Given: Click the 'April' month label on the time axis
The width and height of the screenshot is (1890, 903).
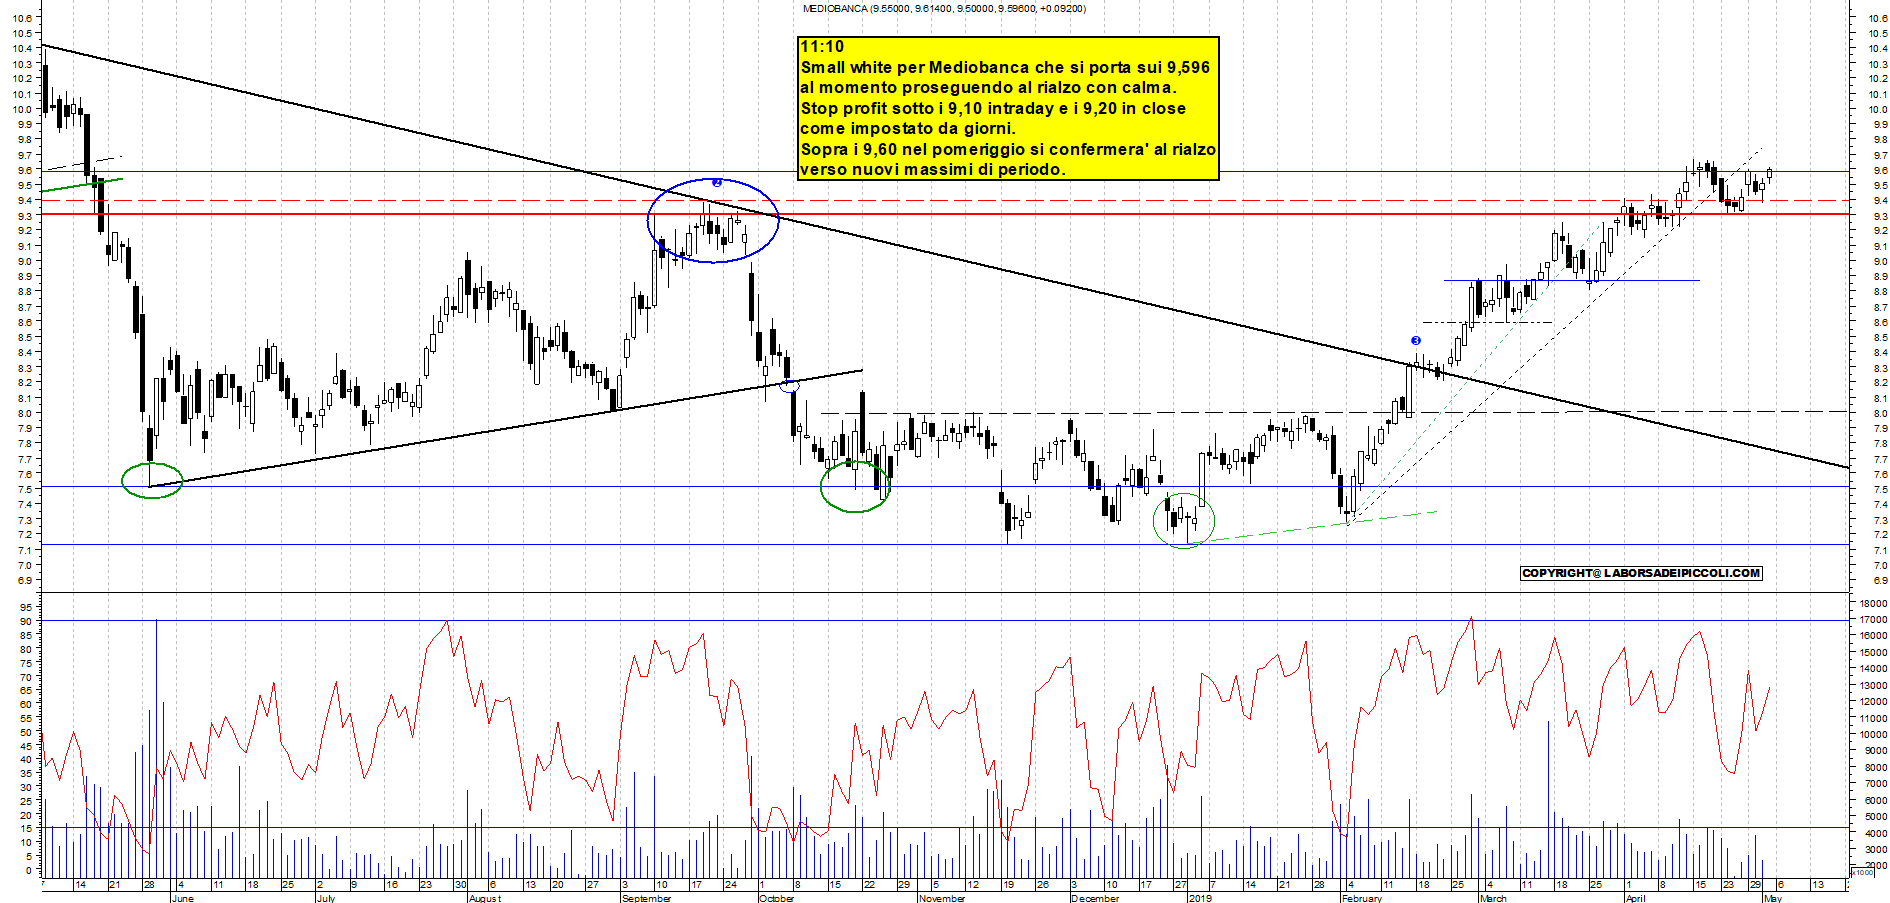Looking at the screenshot, I should coord(1635,898).
